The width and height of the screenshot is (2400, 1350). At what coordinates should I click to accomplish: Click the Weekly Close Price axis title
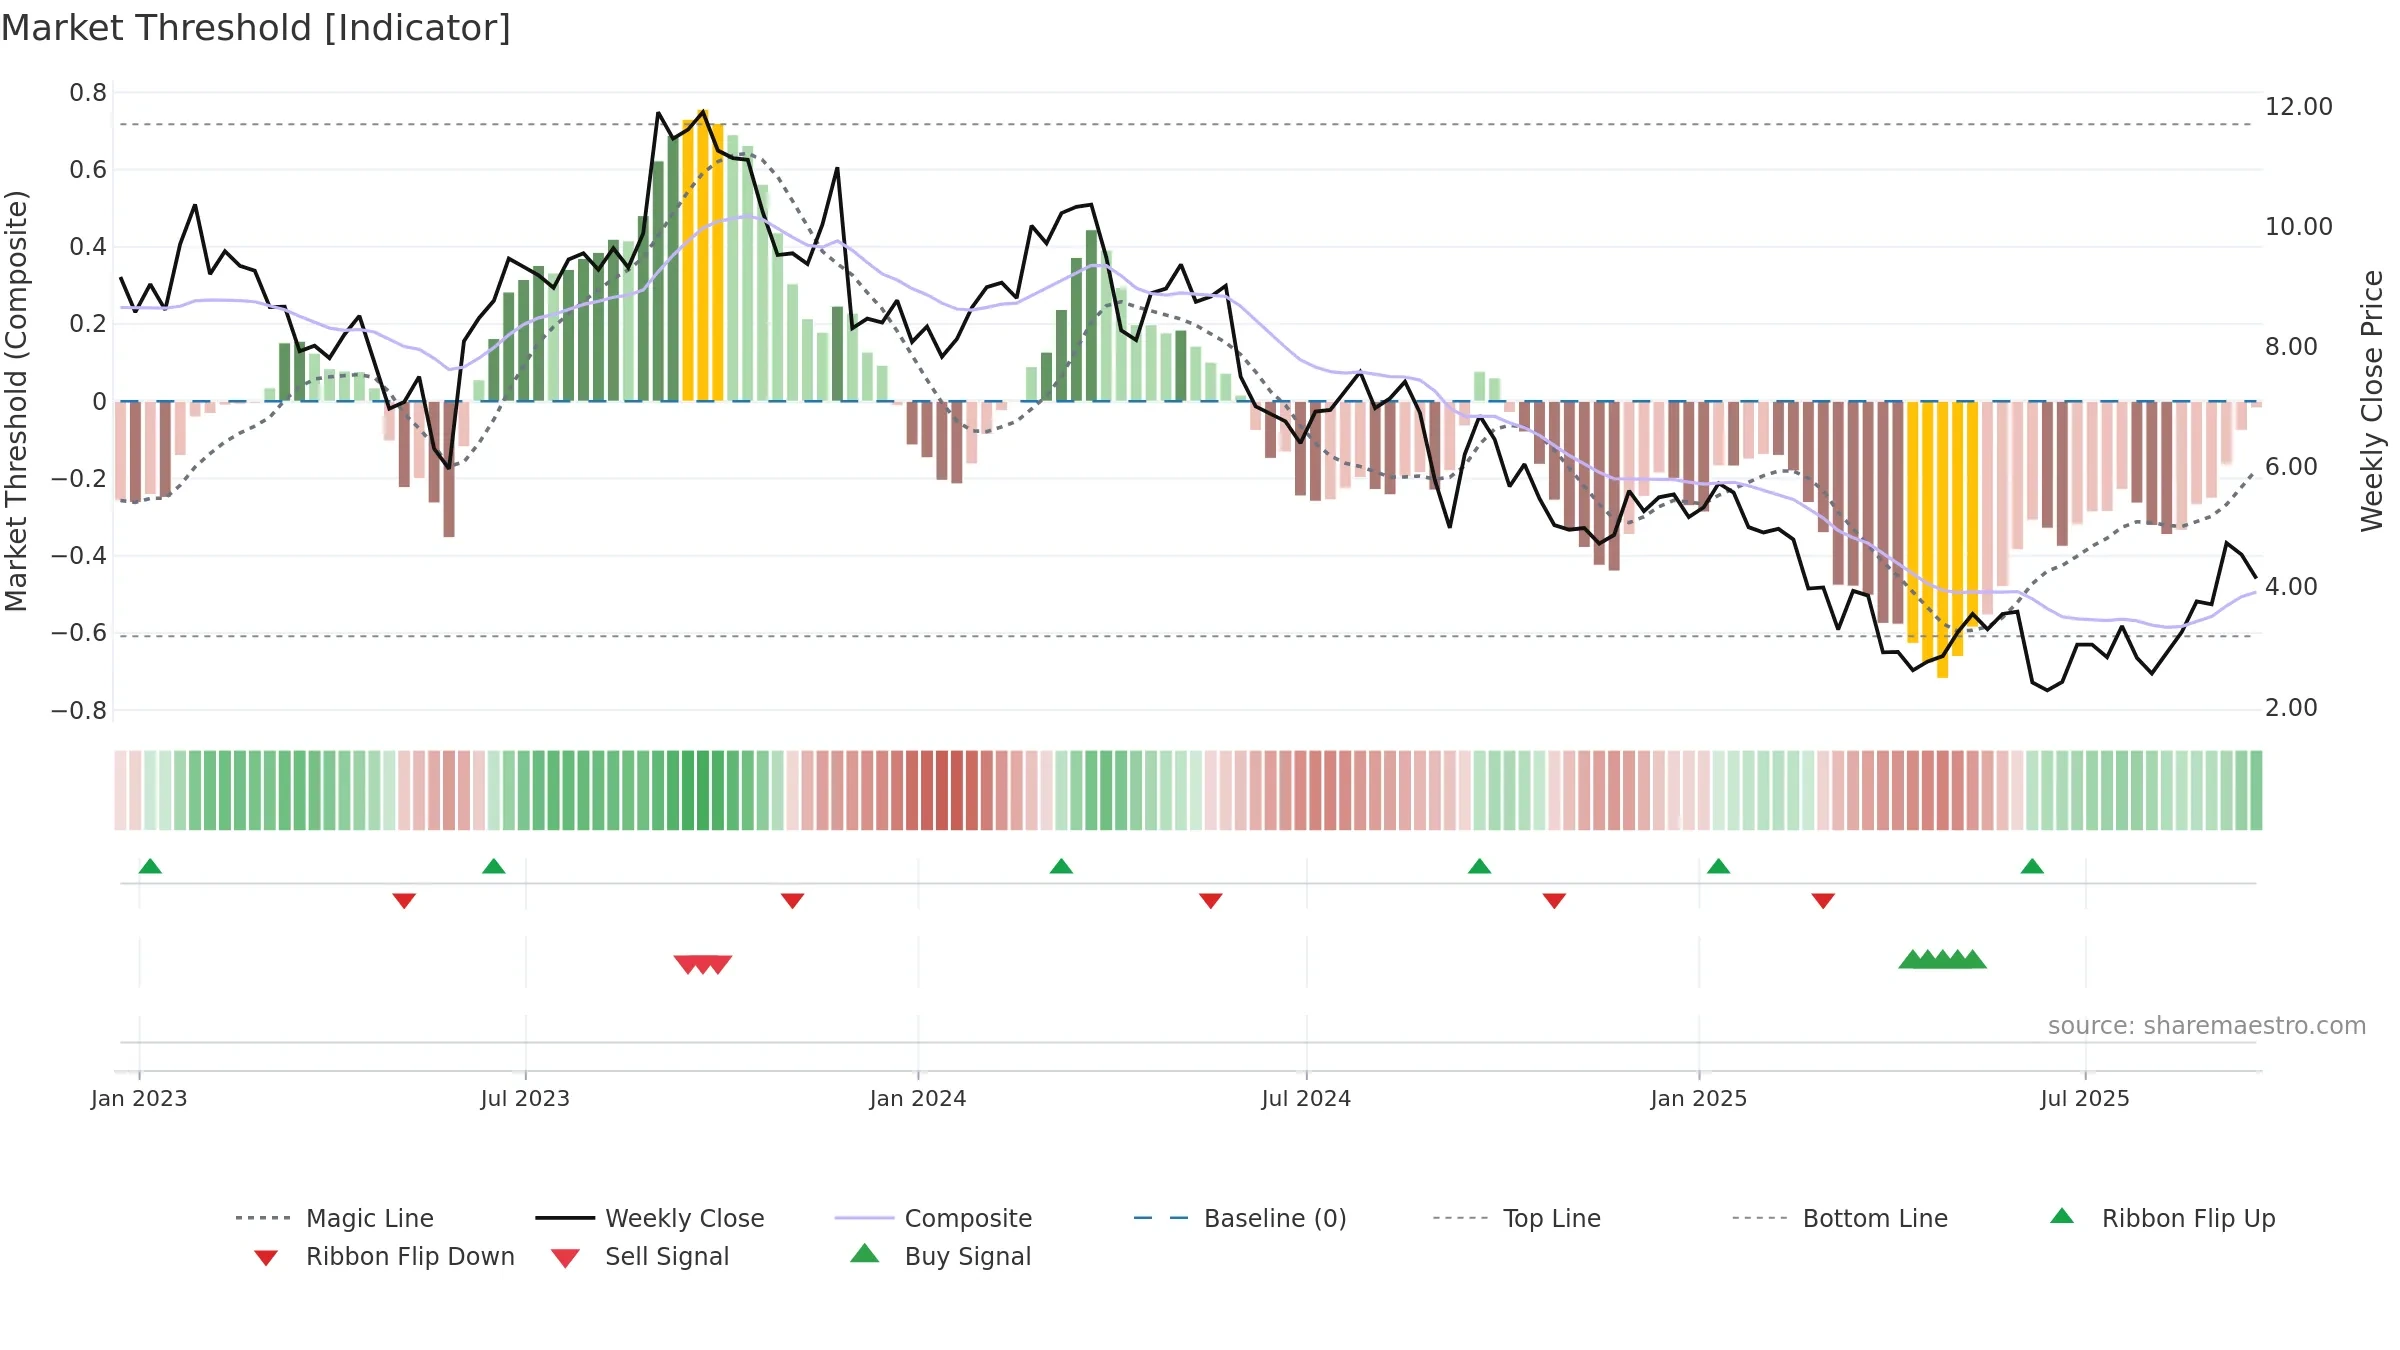[x=2372, y=400]
